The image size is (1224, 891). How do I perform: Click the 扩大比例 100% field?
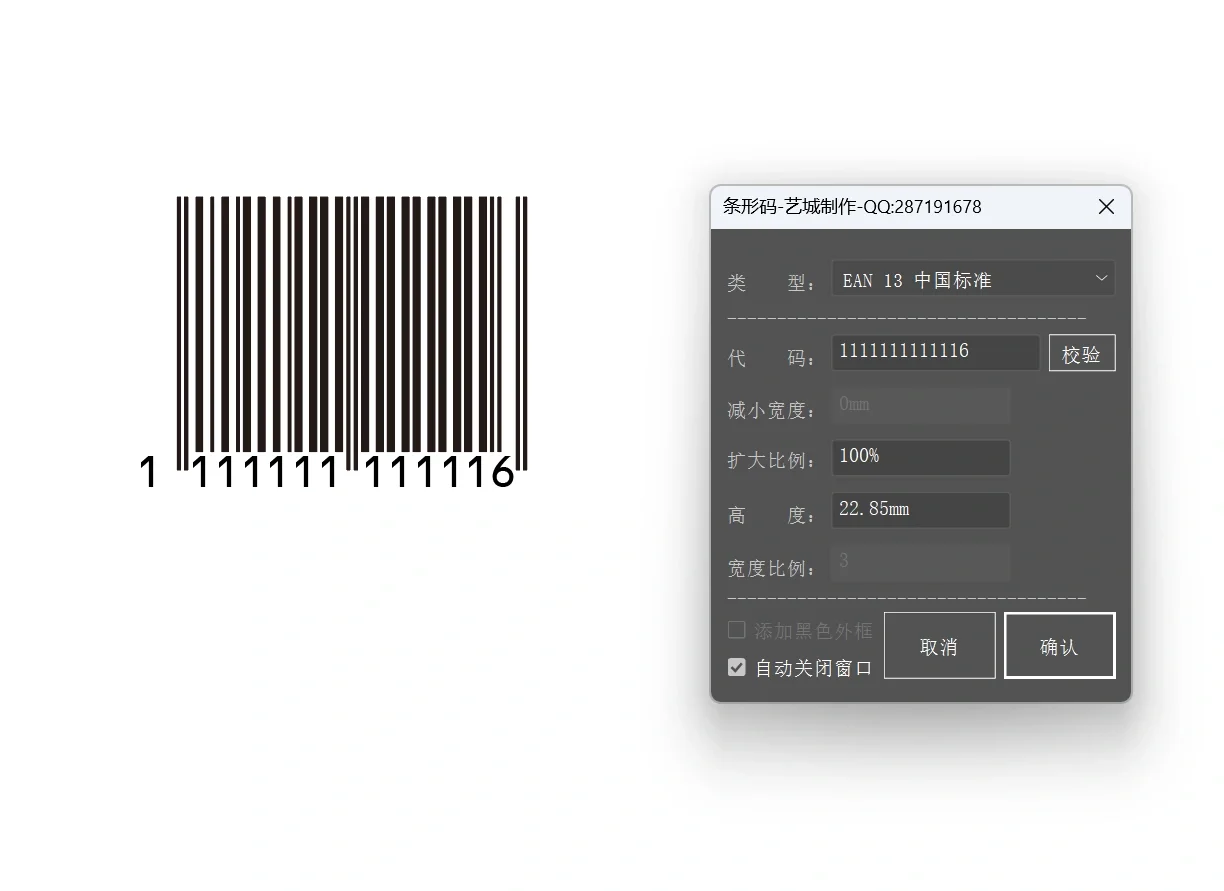921,457
